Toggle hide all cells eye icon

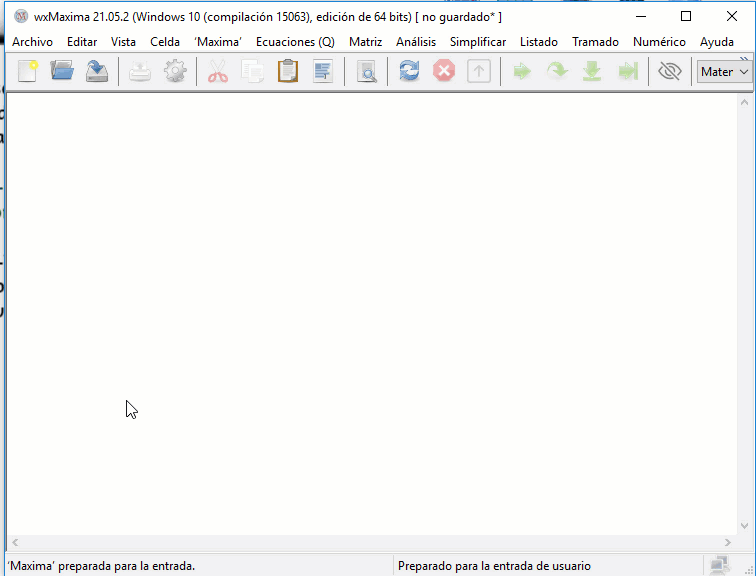coord(670,71)
